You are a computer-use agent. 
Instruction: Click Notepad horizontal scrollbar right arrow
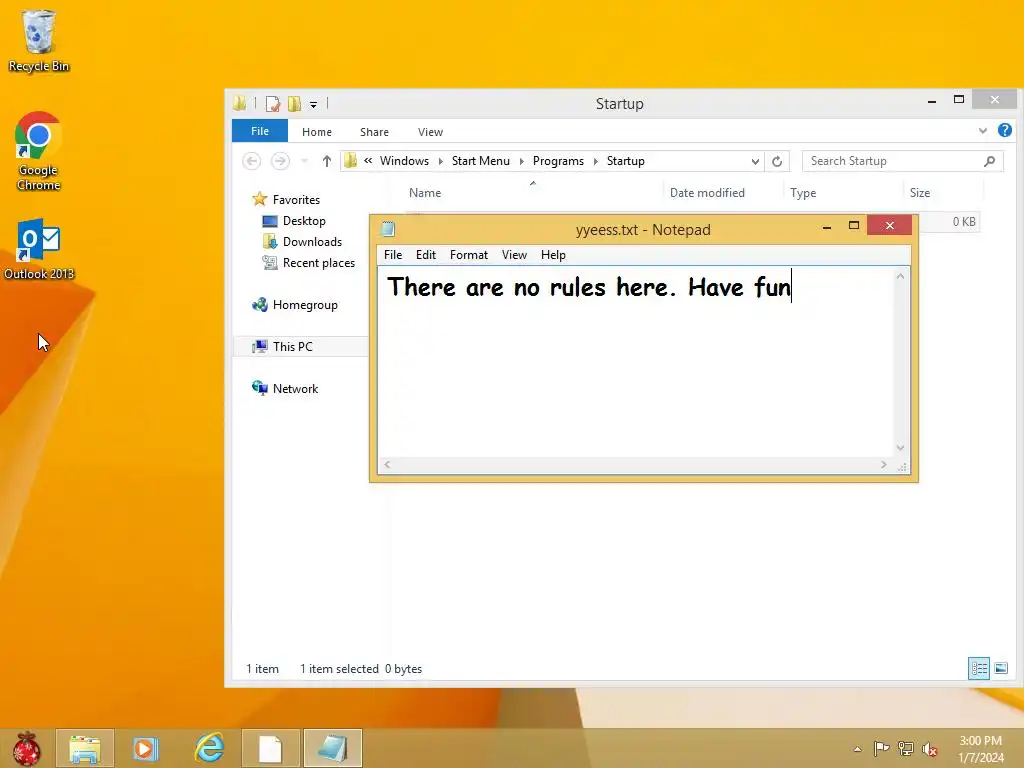click(884, 464)
